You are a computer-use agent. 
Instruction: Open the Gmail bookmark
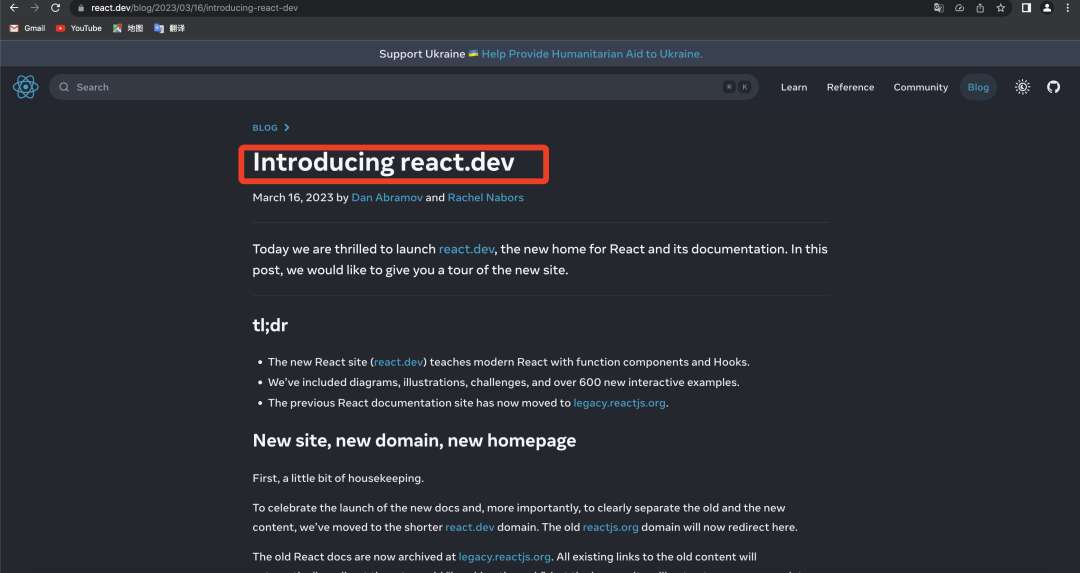point(28,28)
